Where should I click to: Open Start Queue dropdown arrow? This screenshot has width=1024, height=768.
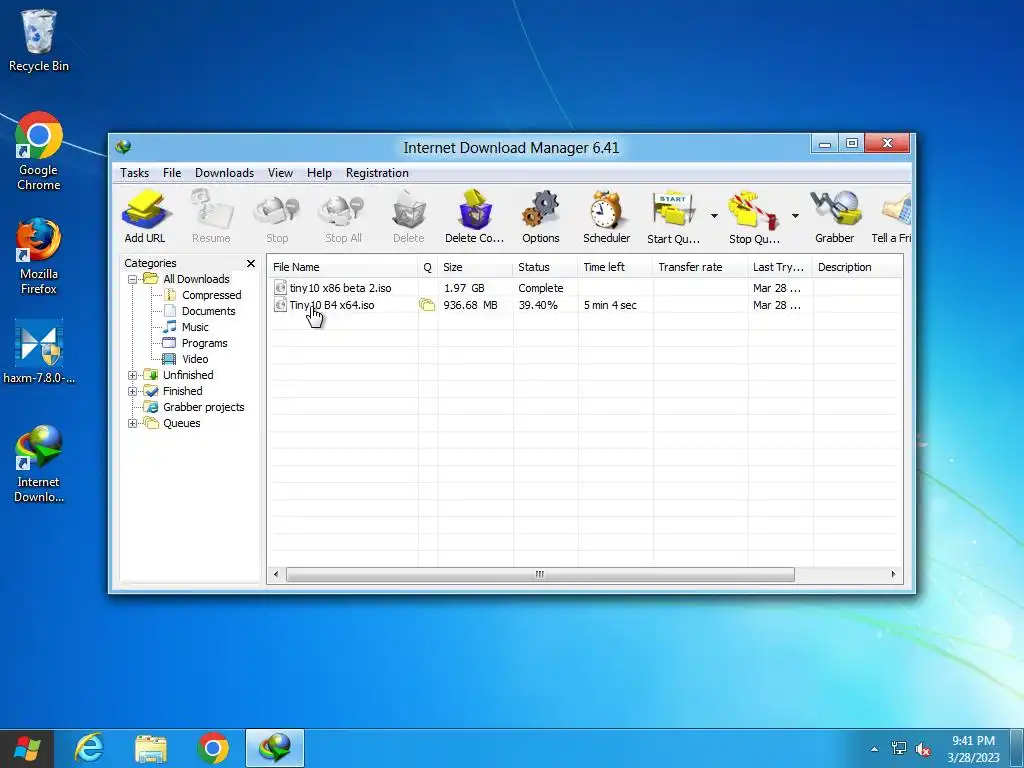click(x=714, y=216)
